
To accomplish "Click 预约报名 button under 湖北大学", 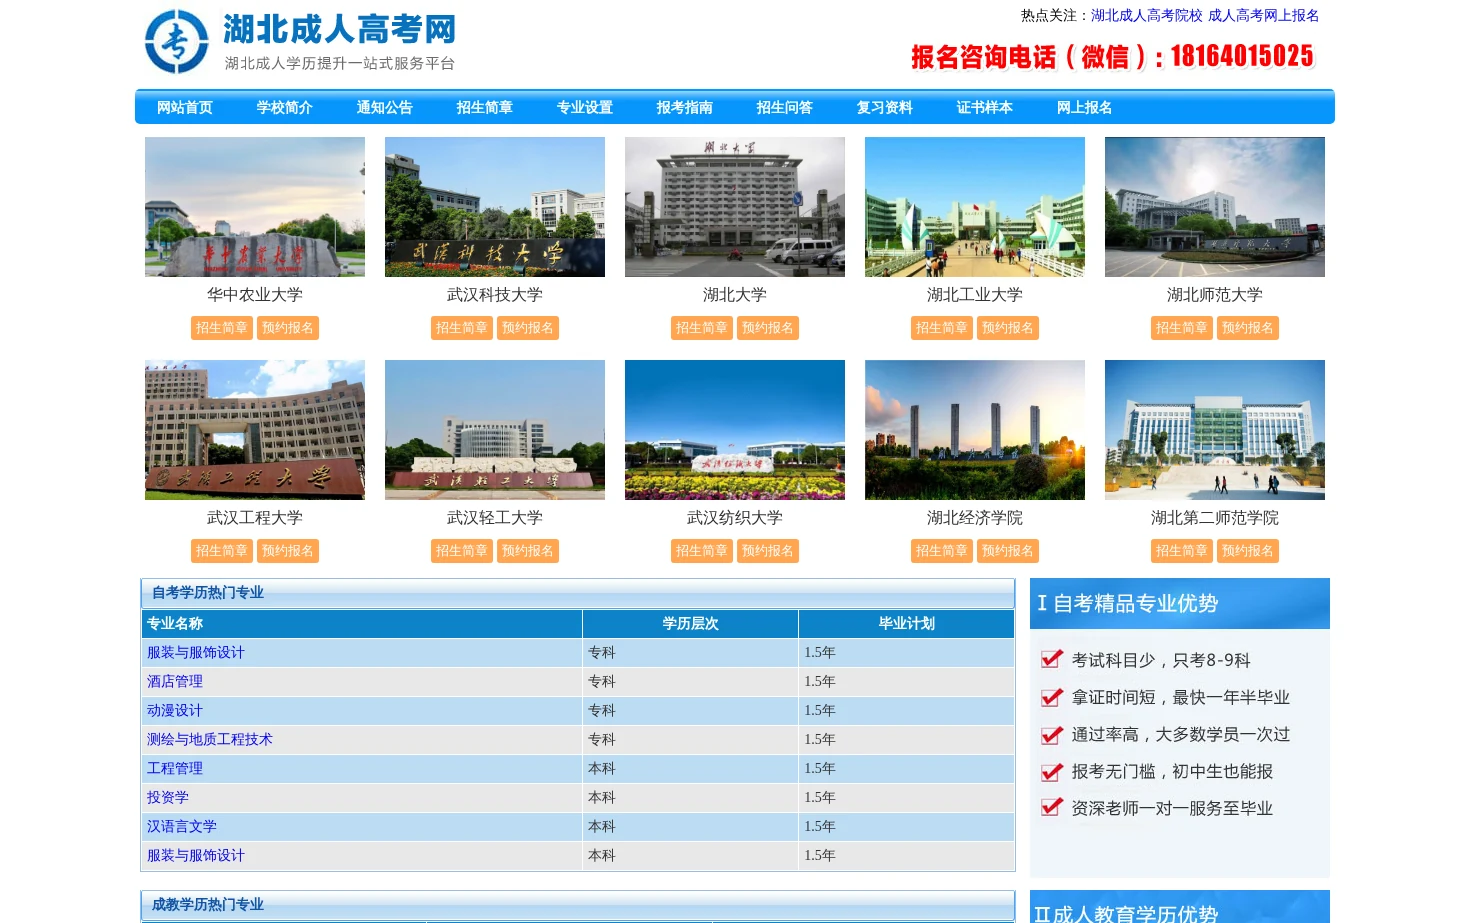I will coord(768,328).
